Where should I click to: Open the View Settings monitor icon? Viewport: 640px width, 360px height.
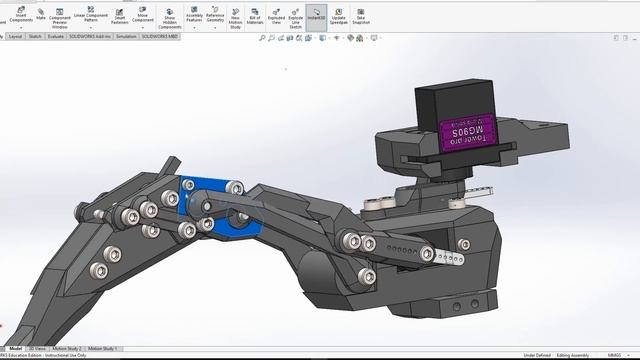point(373,38)
